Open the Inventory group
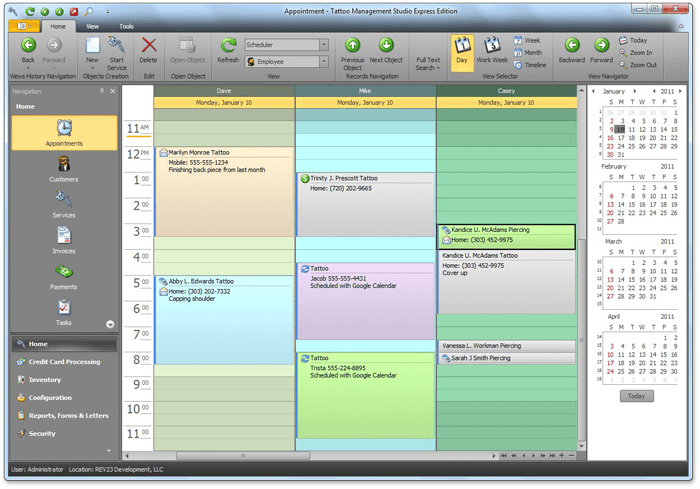The height and width of the screenshot is (489, 700). [x=64, y=380]
